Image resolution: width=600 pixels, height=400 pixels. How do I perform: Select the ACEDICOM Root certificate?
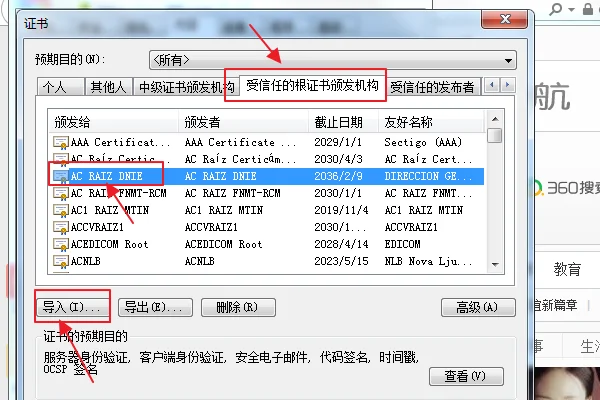[266, 244]
